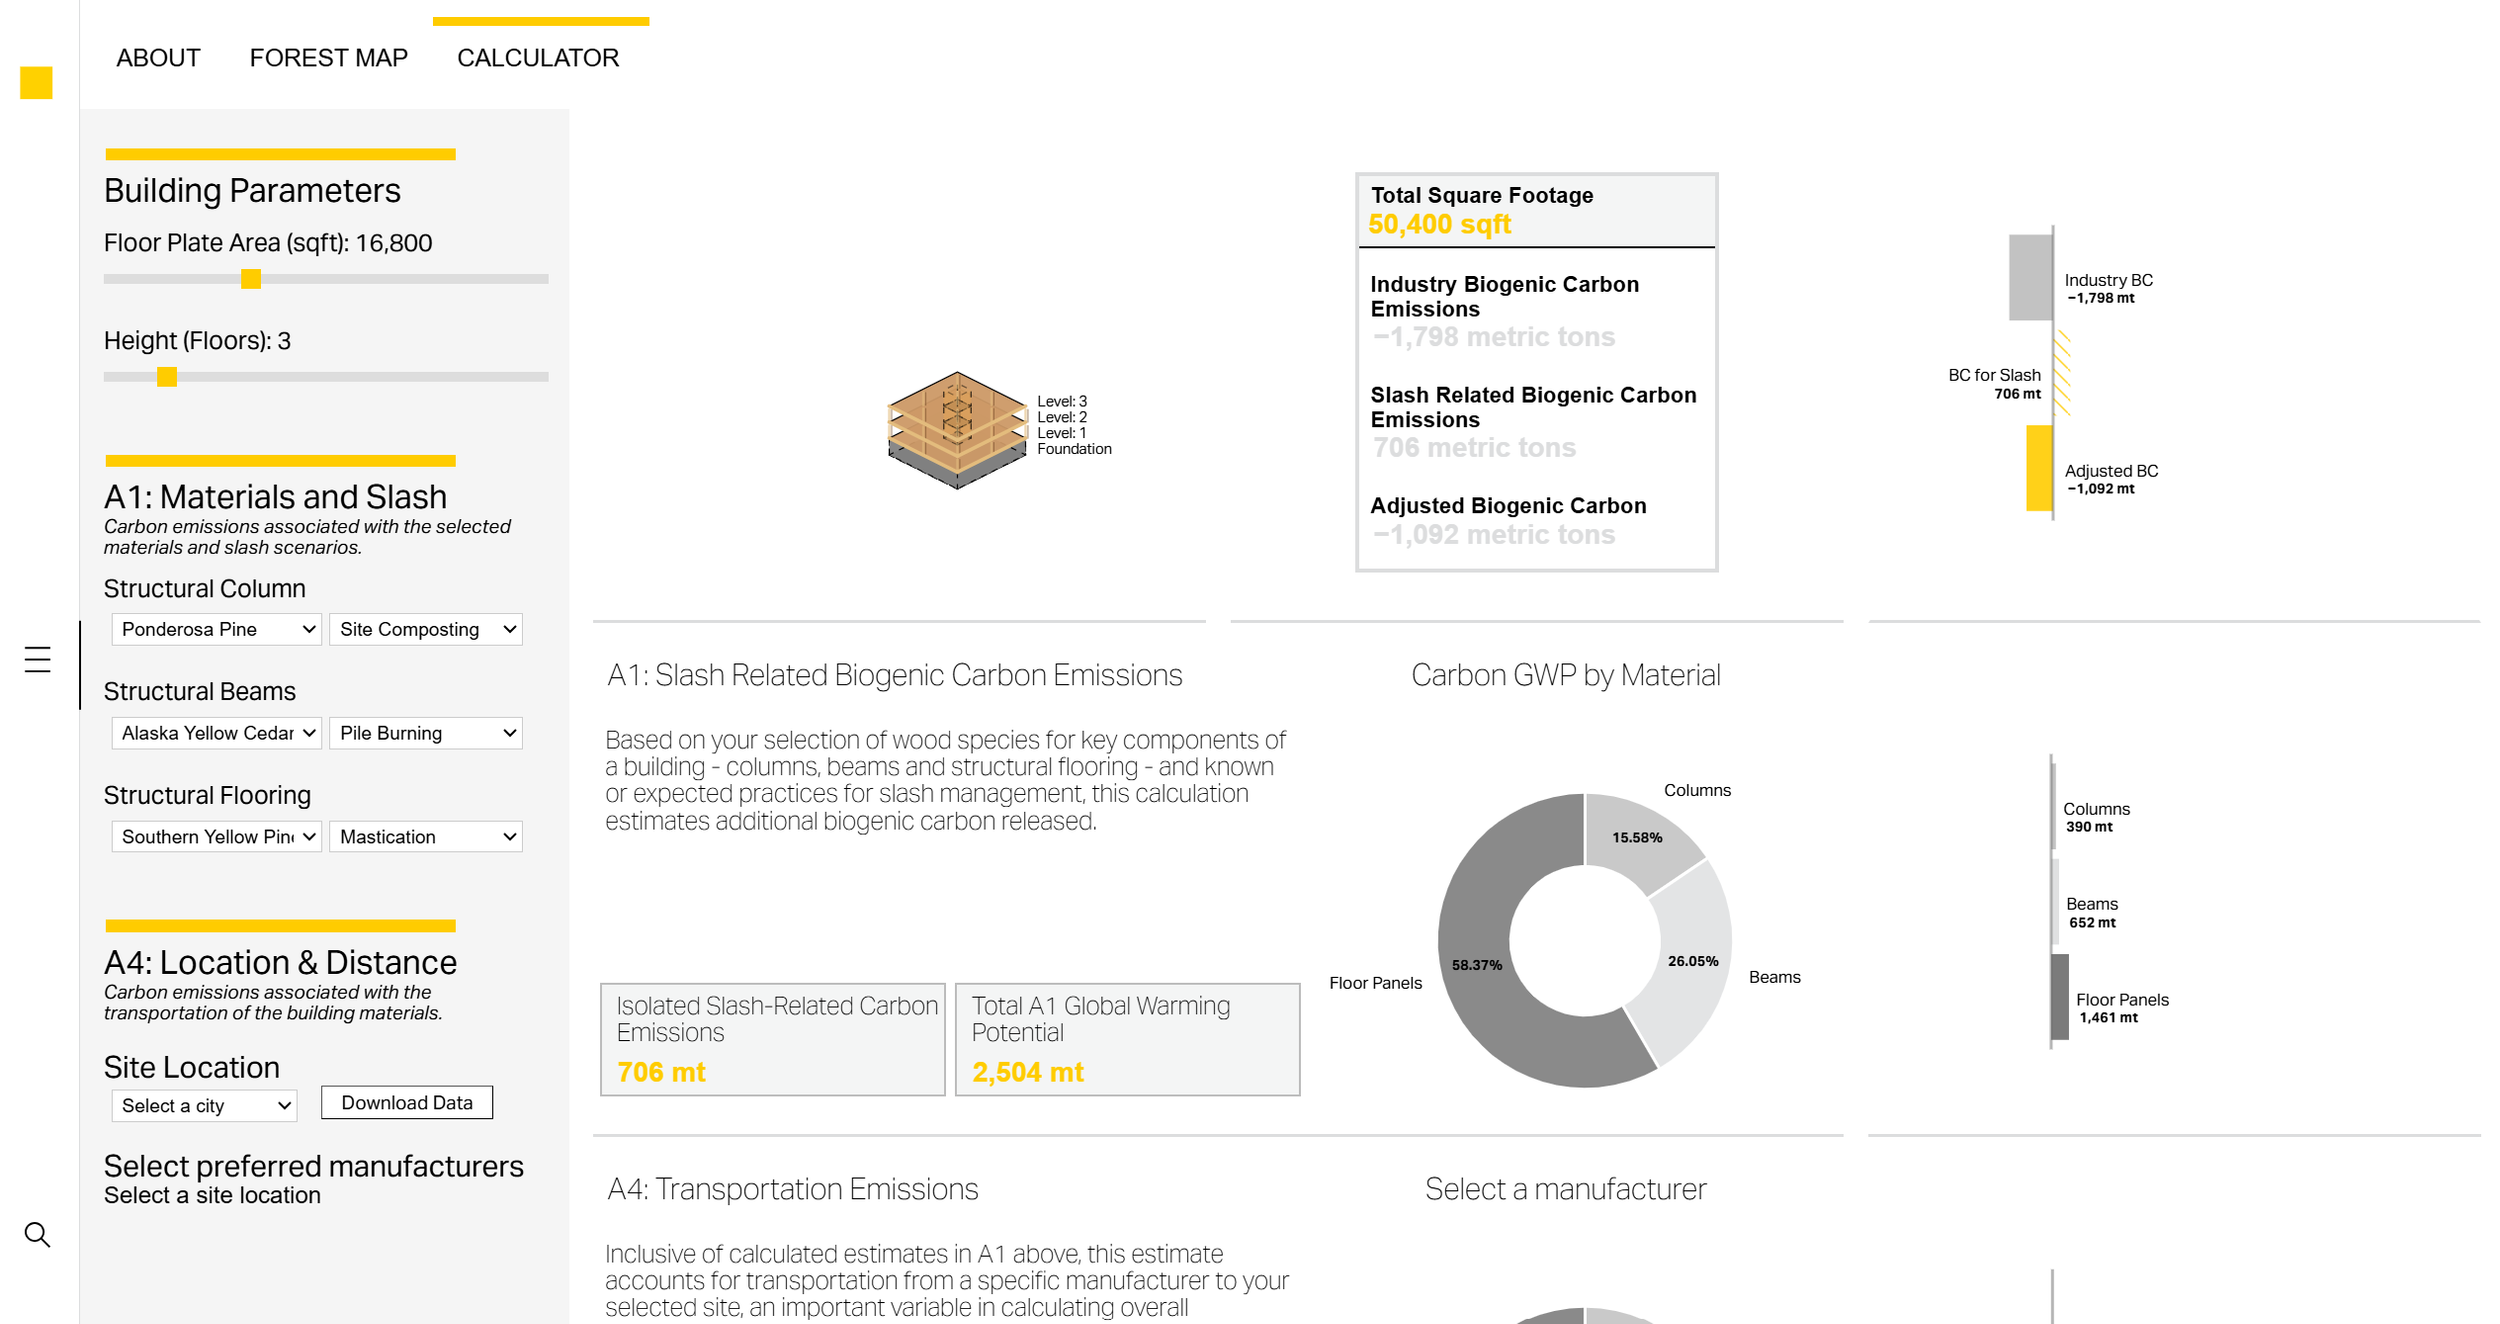This screenshot has width=2500, height=1324.
Task: Open the Alaska Yellow Cedar beams dropdown
Action: click(216, 733)
